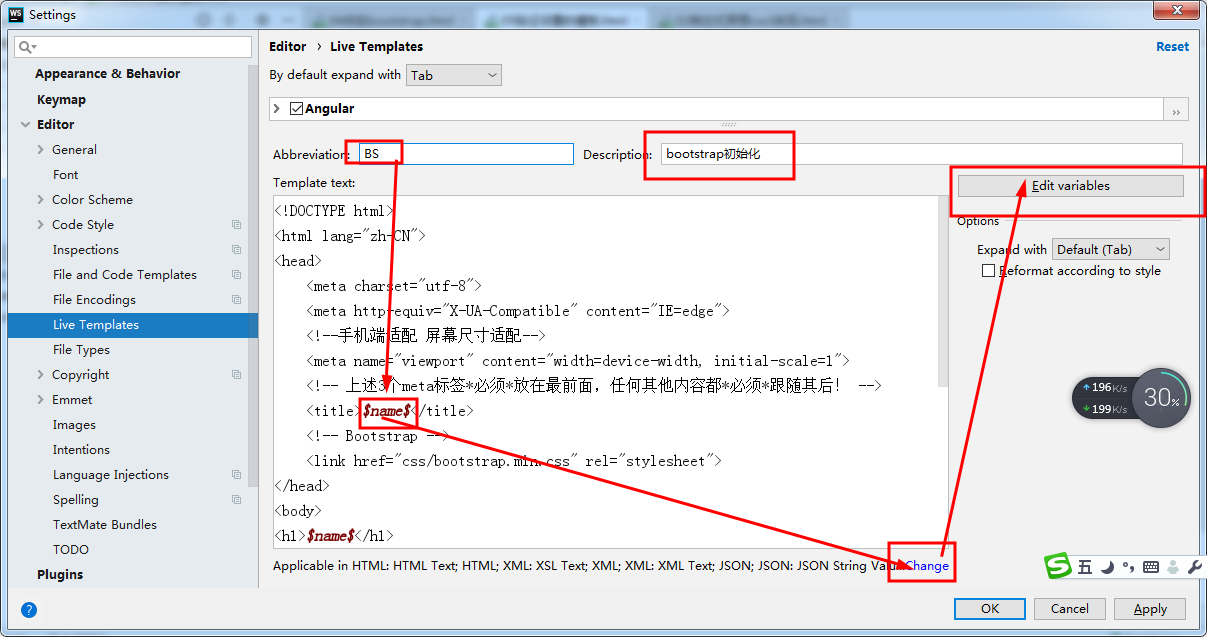1207x637 pixels.
Task: Click the double-arrow overflow icon beside Angular row
Action: point(1176,111)
